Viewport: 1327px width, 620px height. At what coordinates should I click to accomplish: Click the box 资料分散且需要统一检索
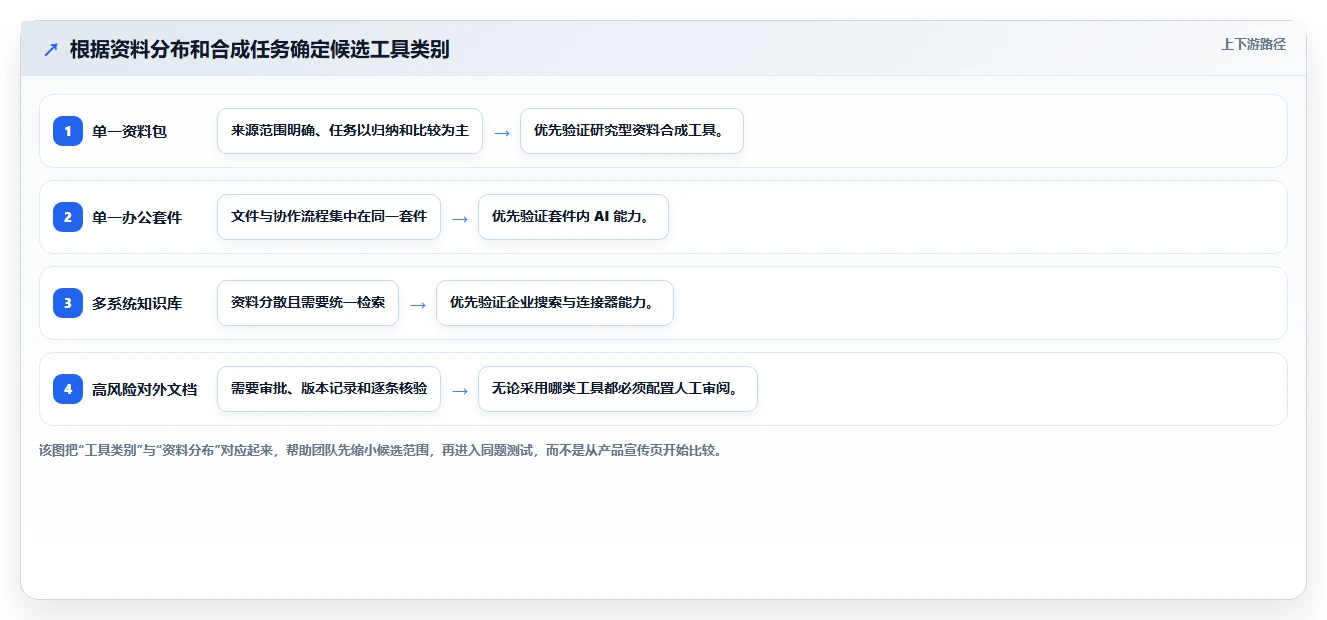[x=308, y=303]
